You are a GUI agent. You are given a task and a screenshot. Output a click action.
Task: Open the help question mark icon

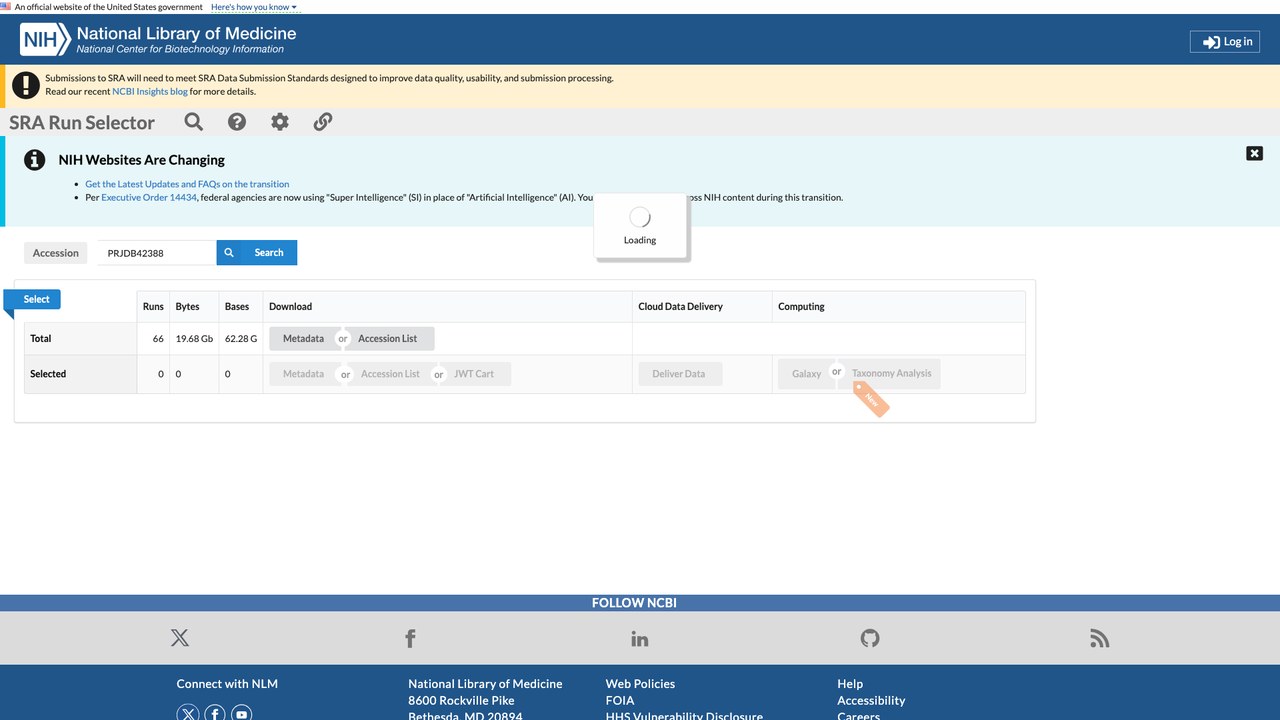pyautogui.click(x=237, y=122)
